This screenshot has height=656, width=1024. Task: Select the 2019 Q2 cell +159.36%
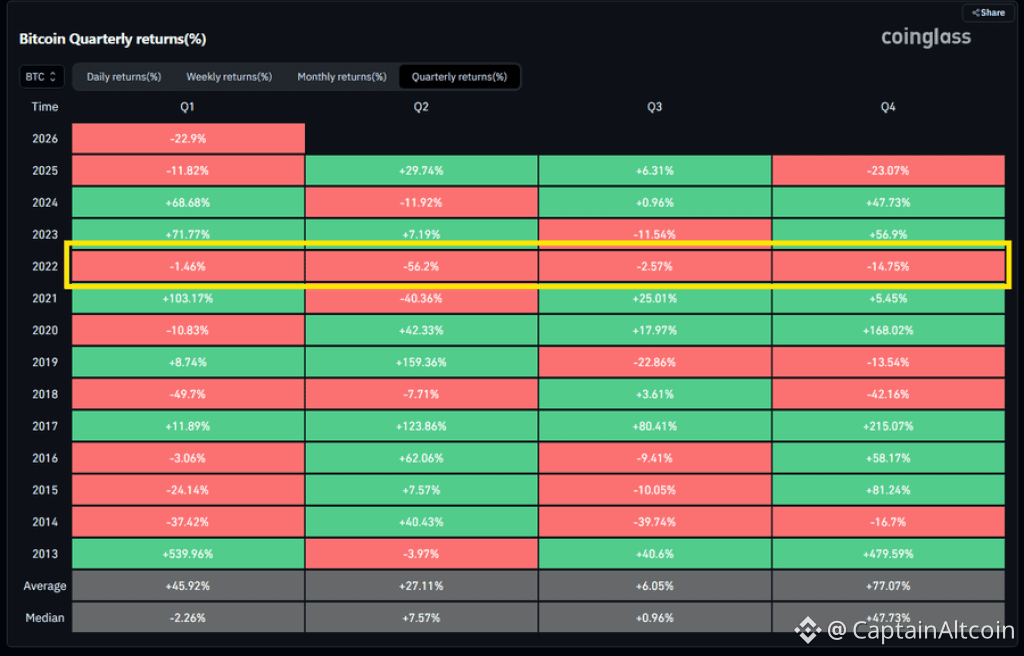[x=421, y=362]
